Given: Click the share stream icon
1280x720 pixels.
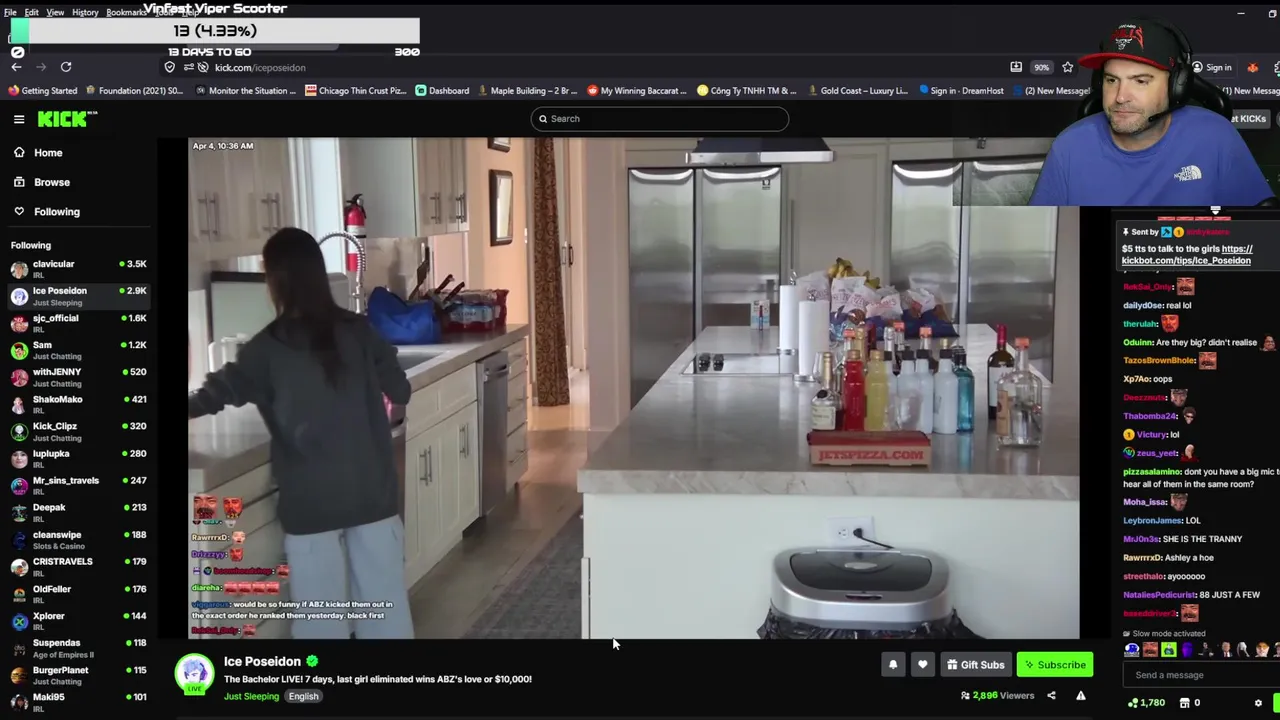Looking at the screenshot, I should click(1051, 696).
